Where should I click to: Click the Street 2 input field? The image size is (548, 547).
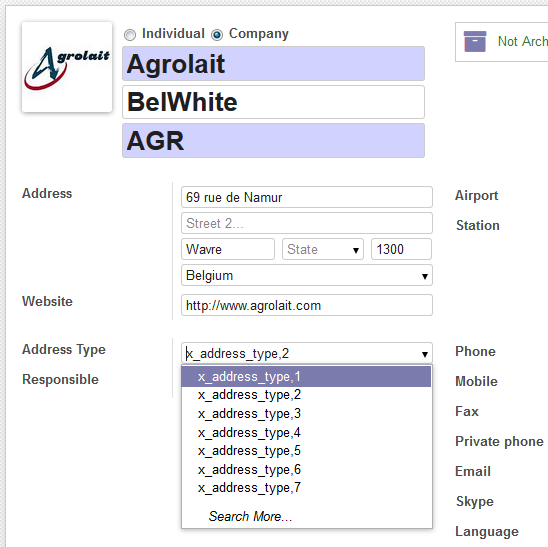307,223
